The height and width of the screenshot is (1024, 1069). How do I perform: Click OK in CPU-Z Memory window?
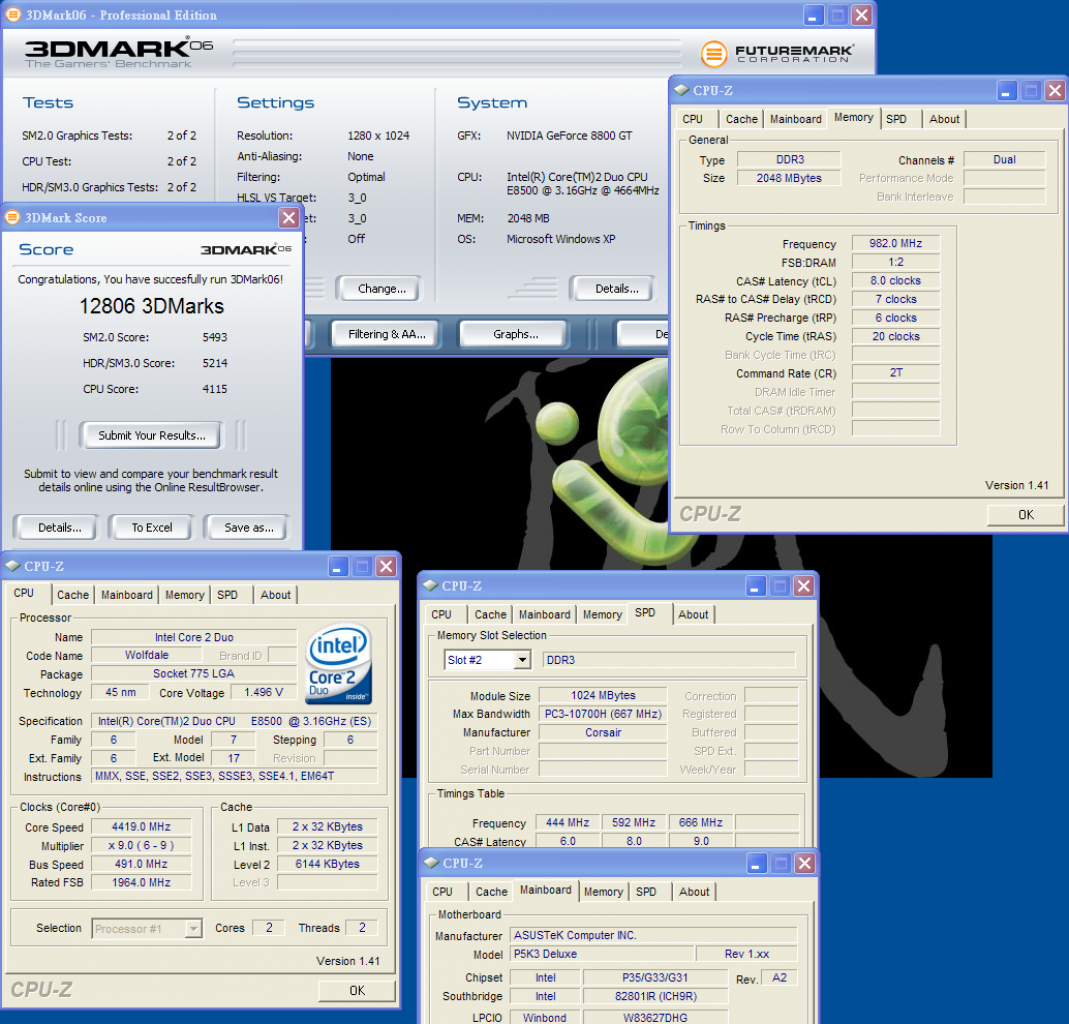click(1025, 515)
